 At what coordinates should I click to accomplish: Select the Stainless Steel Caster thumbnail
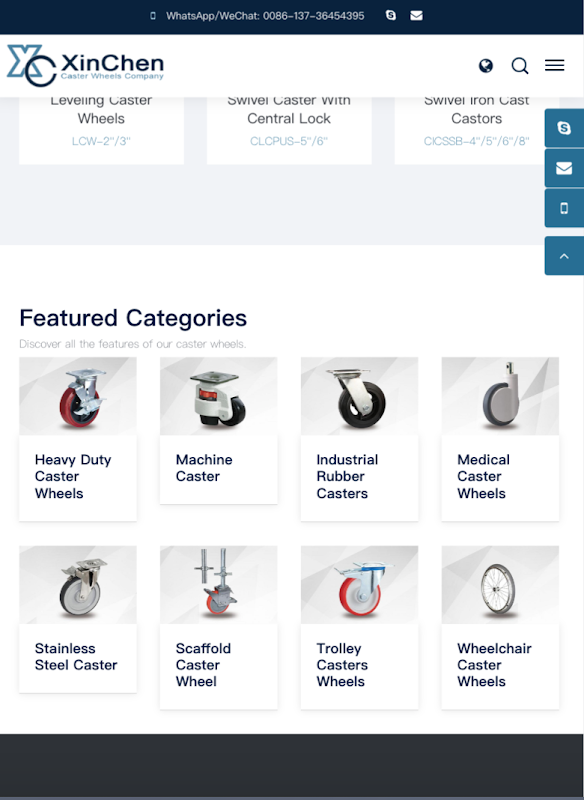pos(78,585)
